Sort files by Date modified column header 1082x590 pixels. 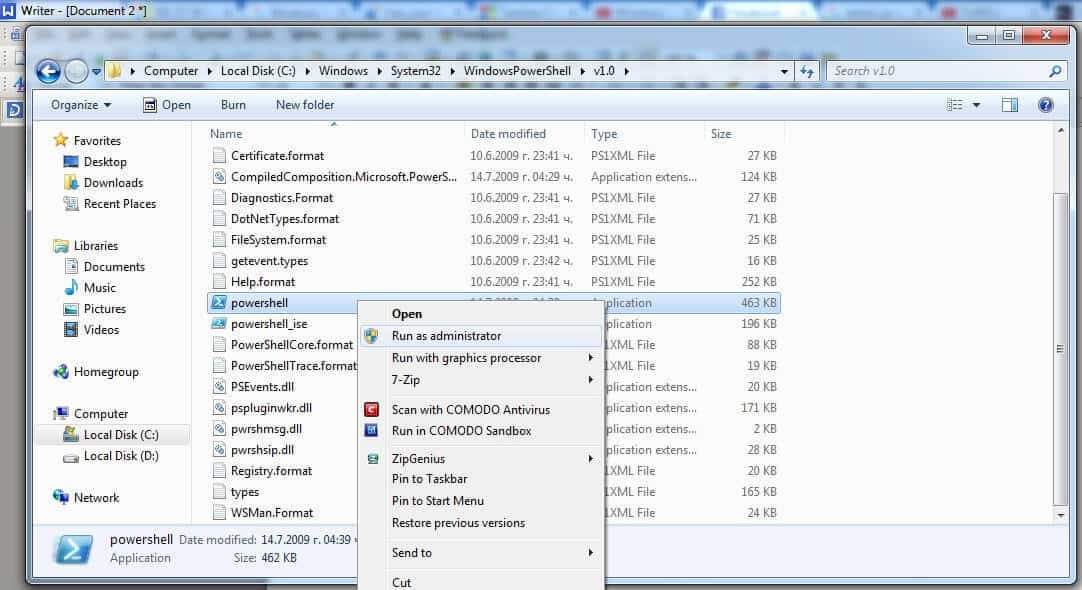pos(508,134)
